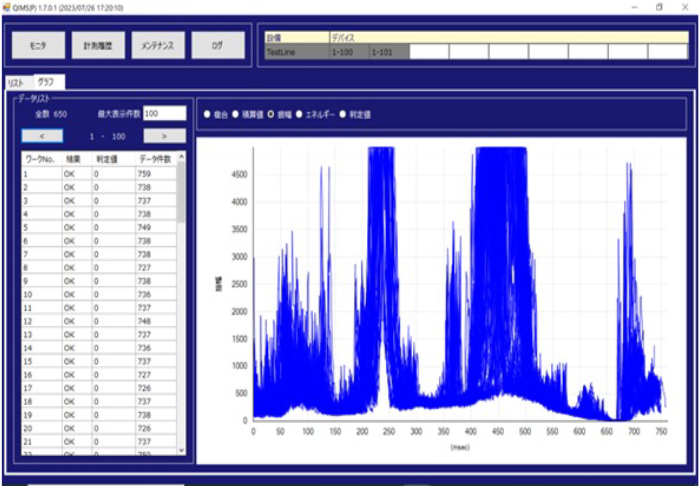The width and height of the screenshot is (700, 486).
Task: Select work No. 16 row
Action: (x=100, y=374)
